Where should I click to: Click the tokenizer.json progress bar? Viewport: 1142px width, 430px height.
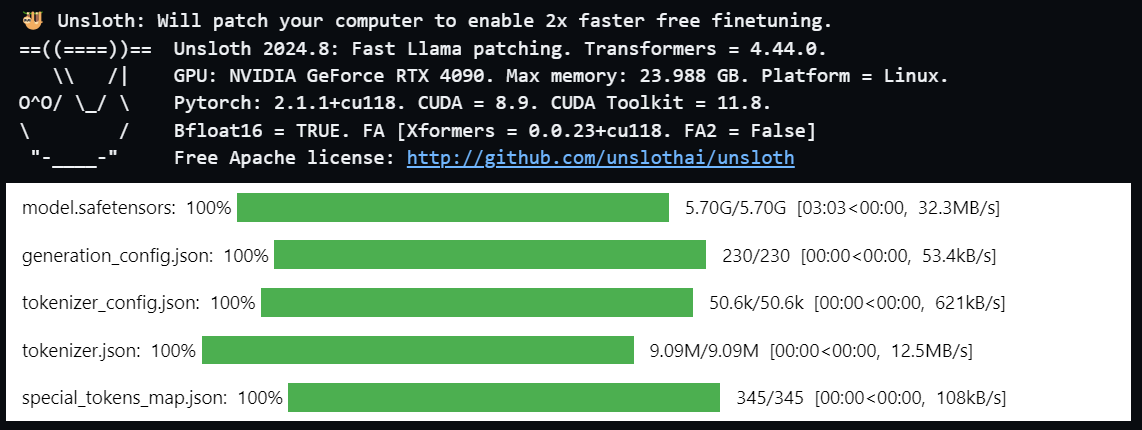(x=418, y=350)
